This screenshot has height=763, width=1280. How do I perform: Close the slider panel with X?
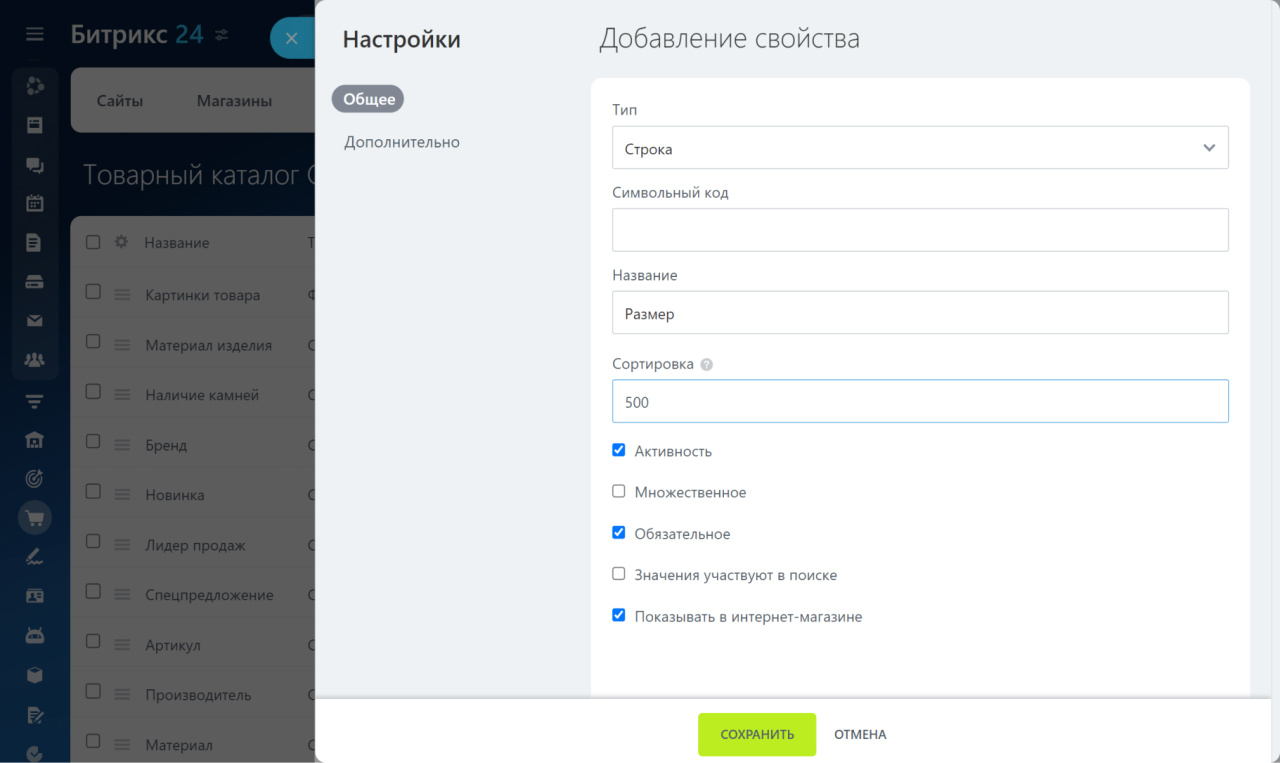(291, 38)
